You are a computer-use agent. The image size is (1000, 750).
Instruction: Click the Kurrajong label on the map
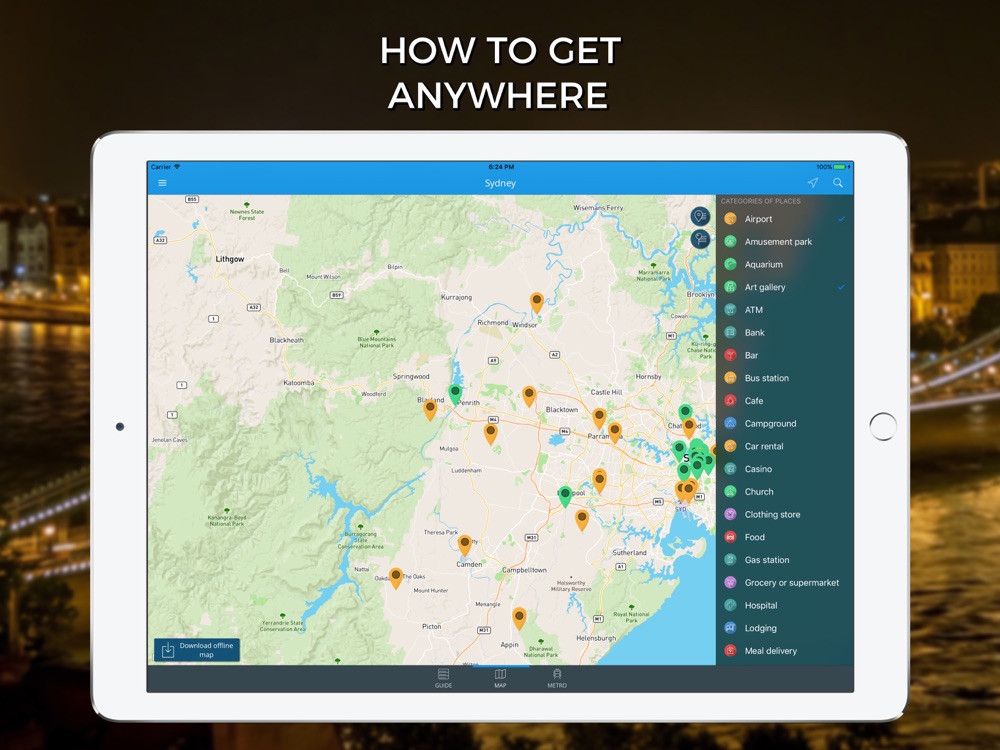[457, 297]
